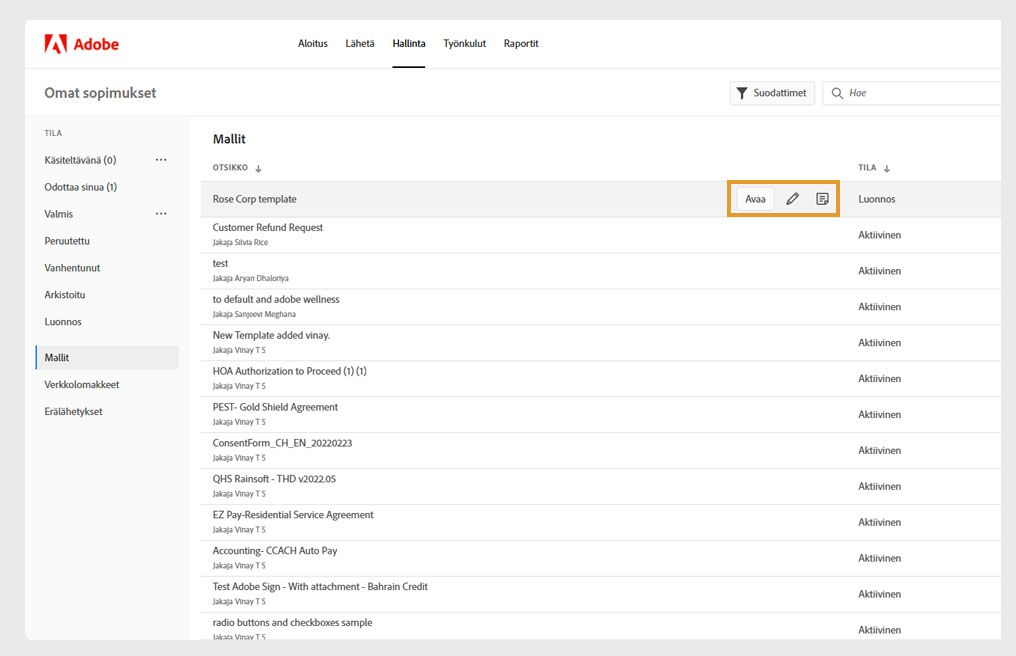Click the pencil edit icon for Rose Corp template
Image resolution: width=1016 pixels, height=656 pixels.
click(x=792, y=199)
